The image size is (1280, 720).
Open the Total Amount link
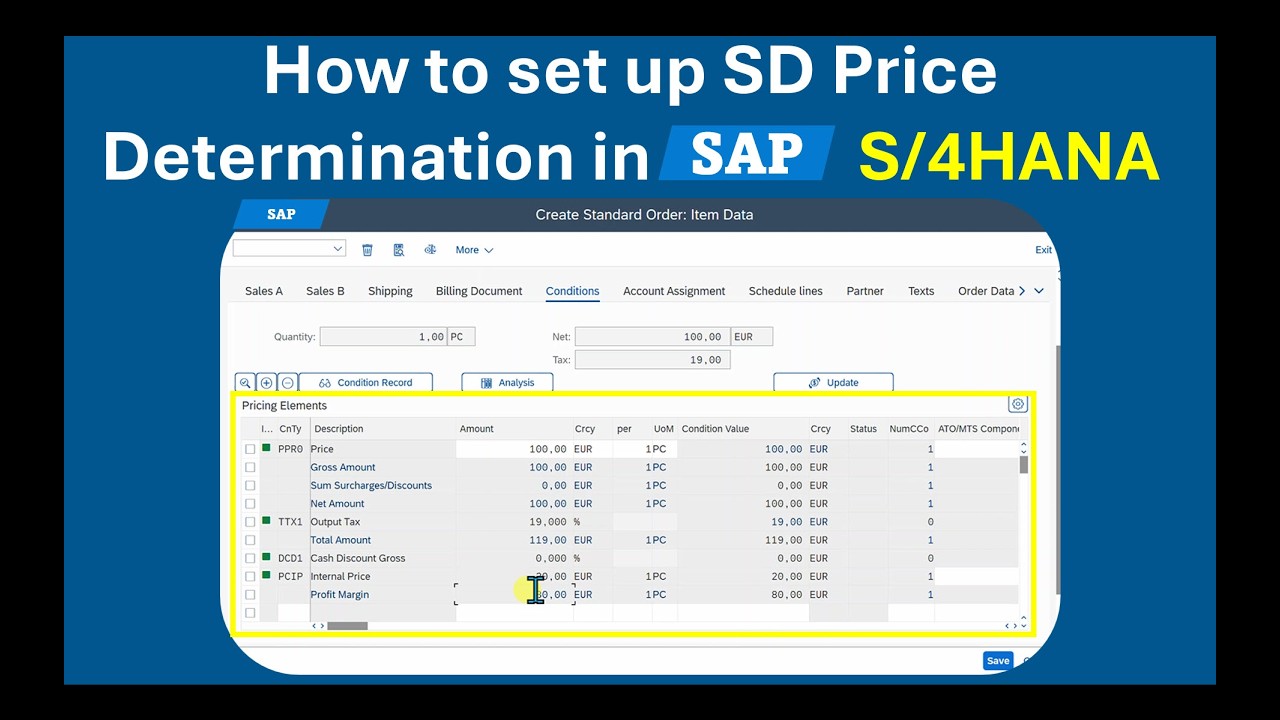tap(340, 540)
